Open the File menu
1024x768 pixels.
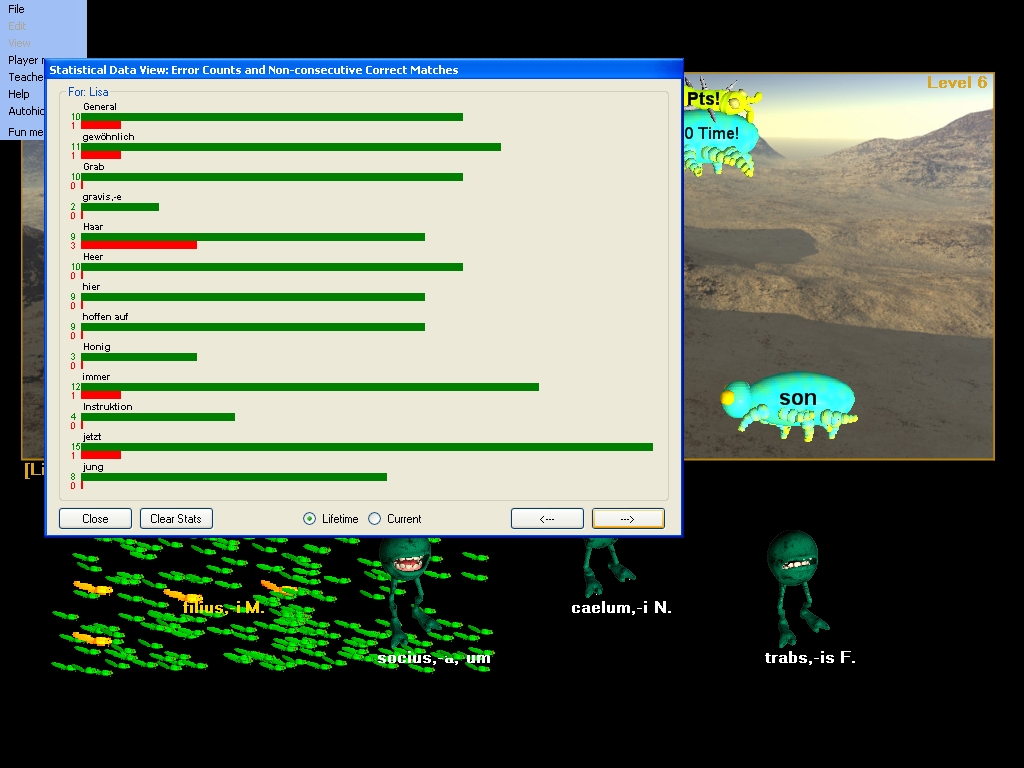point(16,9)
